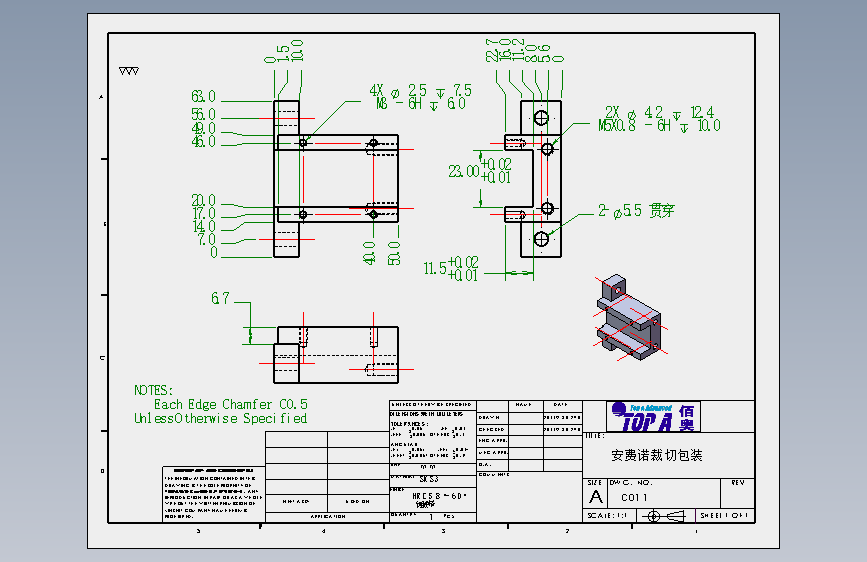The width and height of the screenshot is (867, 562).
Task: Click the first-angle projection symbol in title block
Action: (666, 516)
